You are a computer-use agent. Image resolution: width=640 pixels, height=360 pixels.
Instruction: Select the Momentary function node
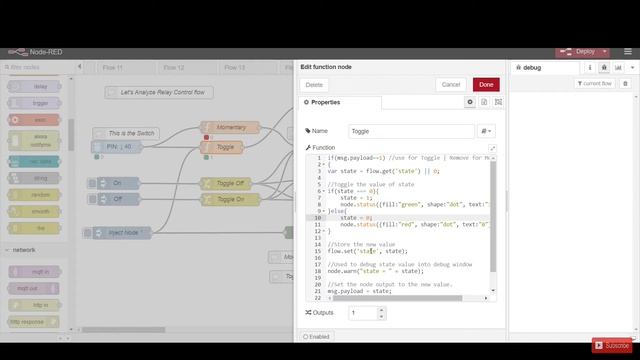tap(230, 127)
